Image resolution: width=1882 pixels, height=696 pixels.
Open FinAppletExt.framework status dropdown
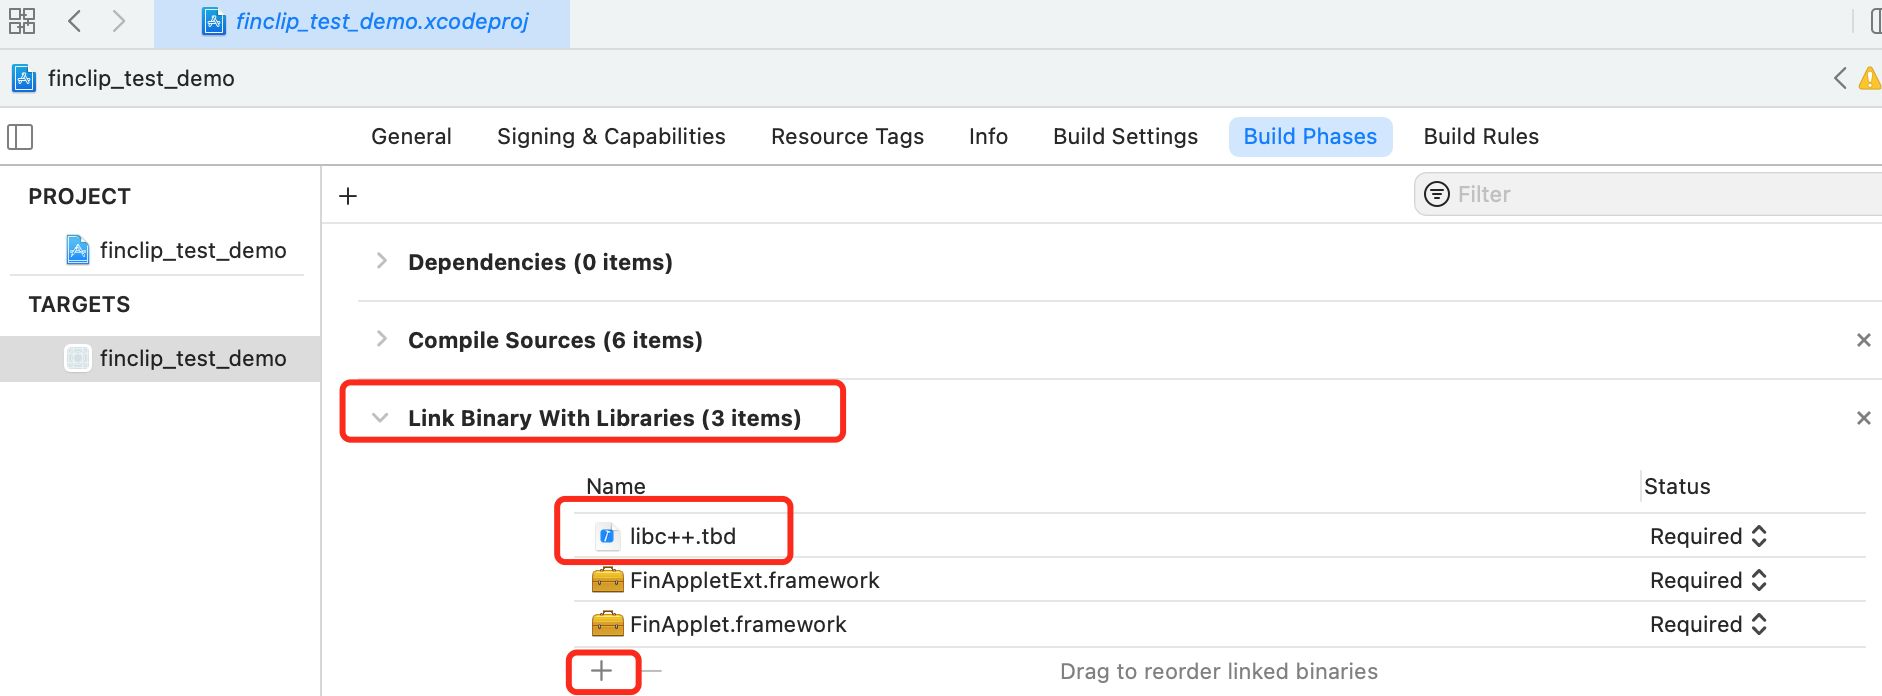pyautogui.click(x=1708, y=580)
